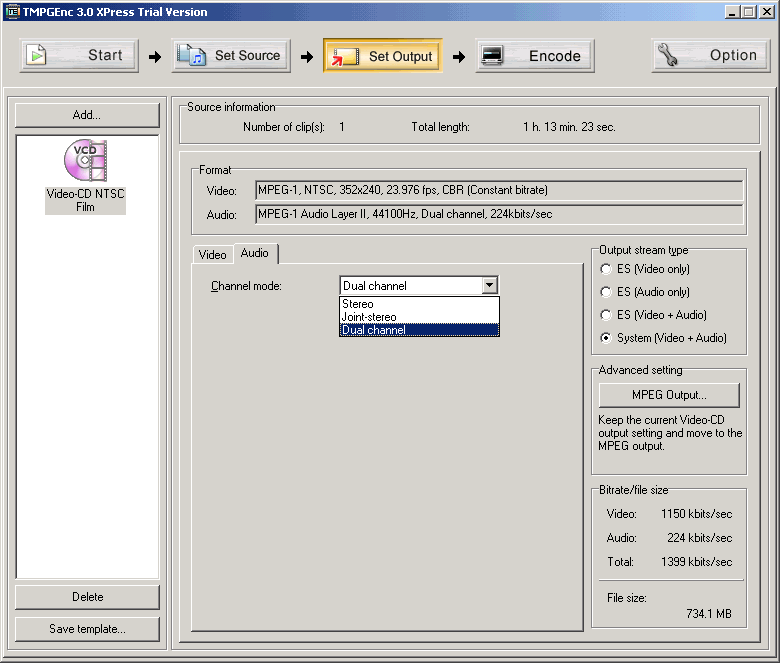This screenshot has height=663, width=780.
Task: Select the Set Output stage button
Action: [x=384, y=56]
